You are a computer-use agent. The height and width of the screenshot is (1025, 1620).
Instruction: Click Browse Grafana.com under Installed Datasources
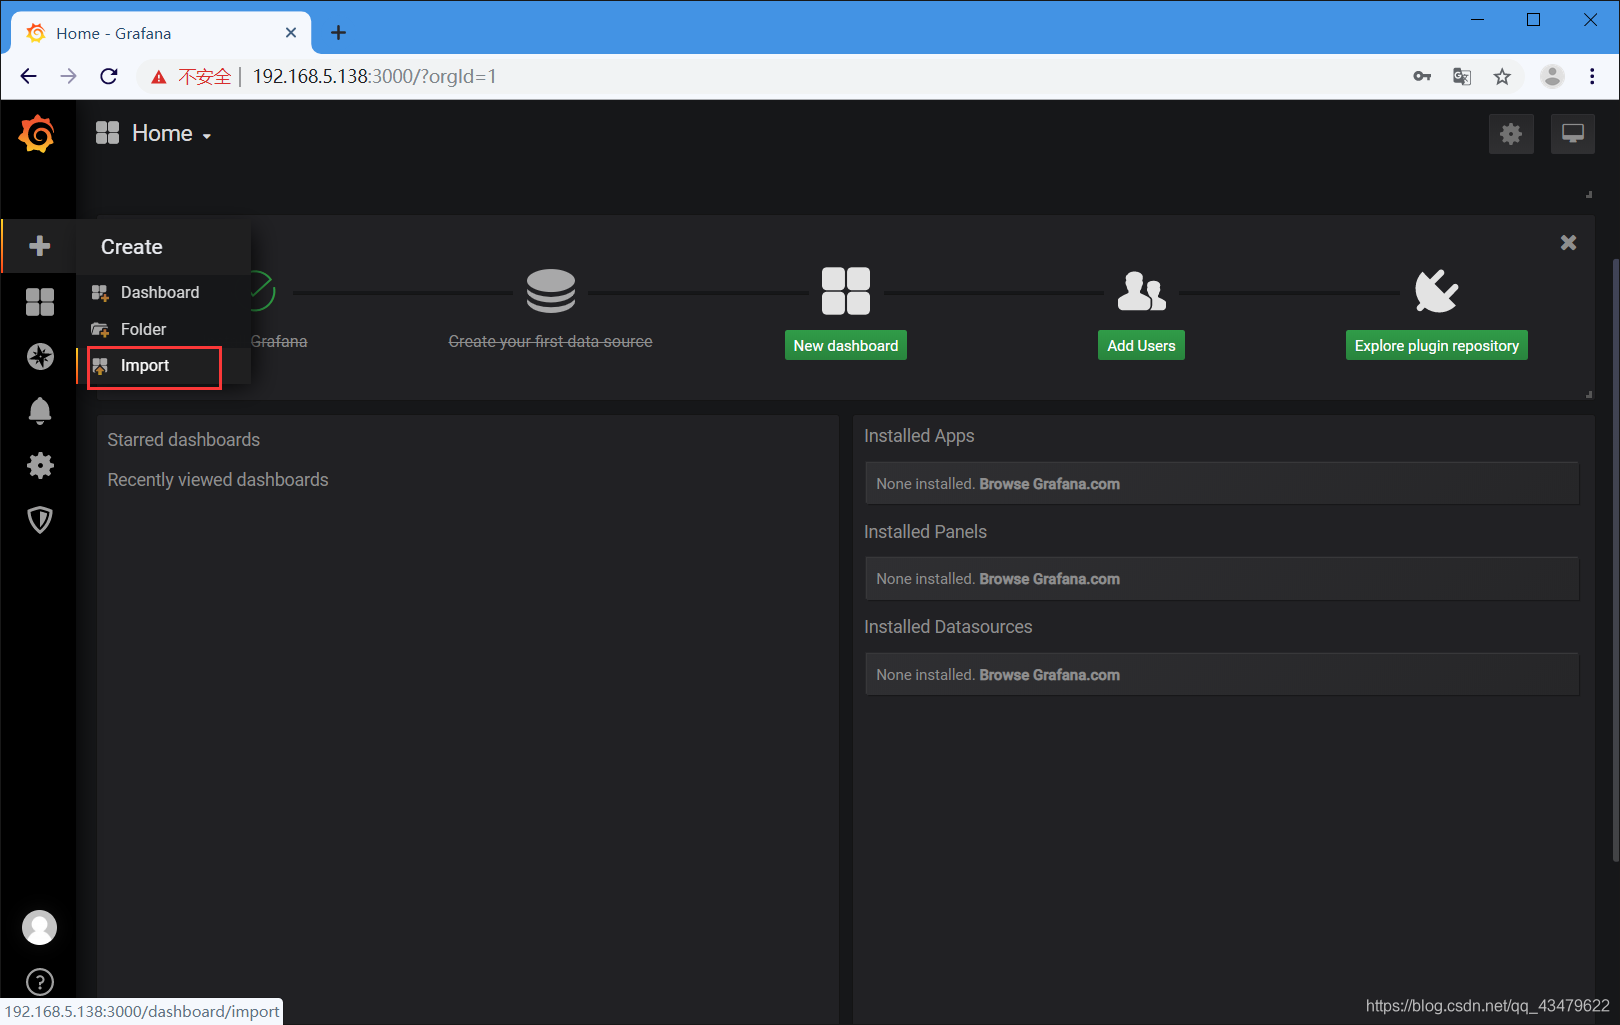1049,675
